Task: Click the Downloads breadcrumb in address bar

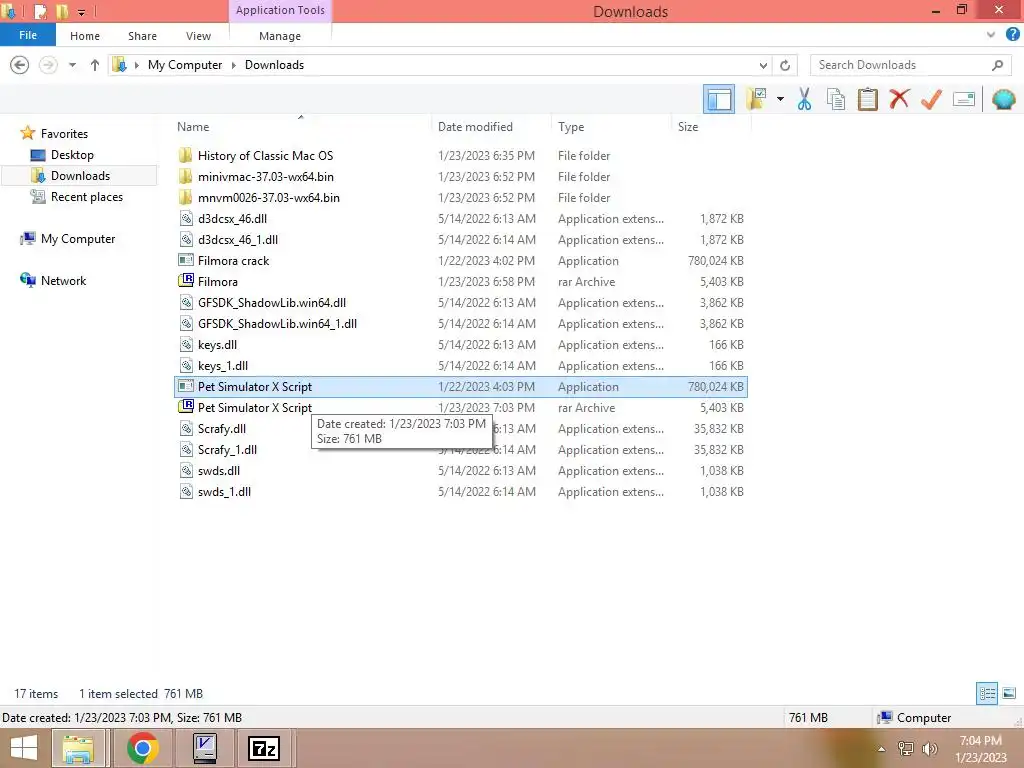Action: [x=274, y=65]
